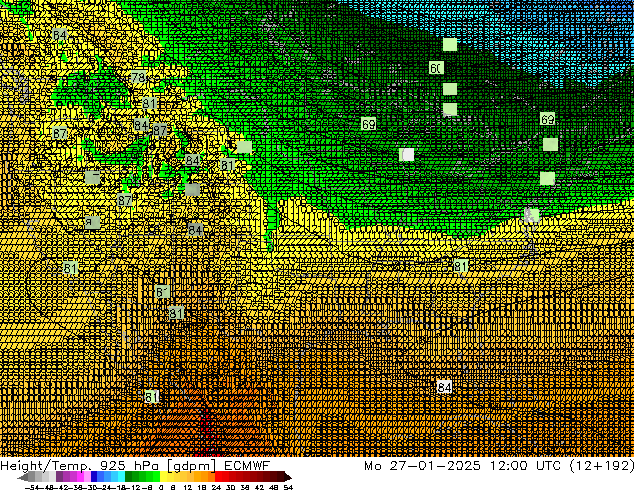Click the "78" contour label
The width and height of the screenshot is (634, 490).
pos(138,77)
